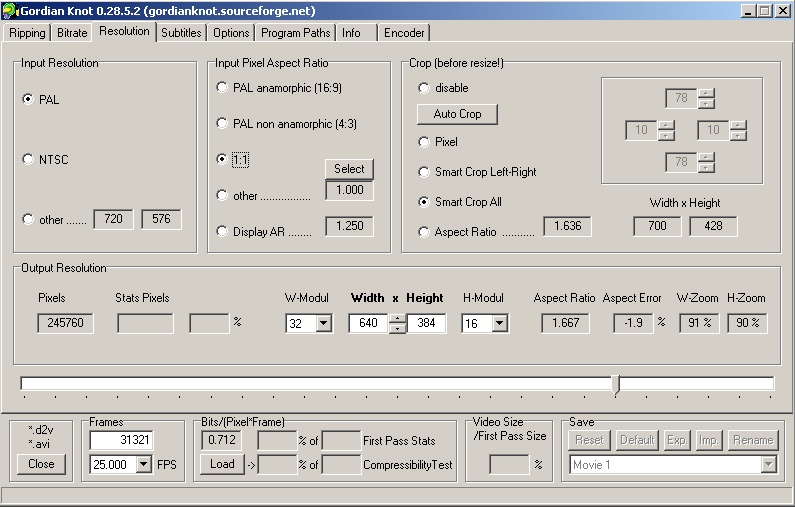Switch to the Options tab
Viewport: 795px width, 507px height.
click(x=231, y=33)
